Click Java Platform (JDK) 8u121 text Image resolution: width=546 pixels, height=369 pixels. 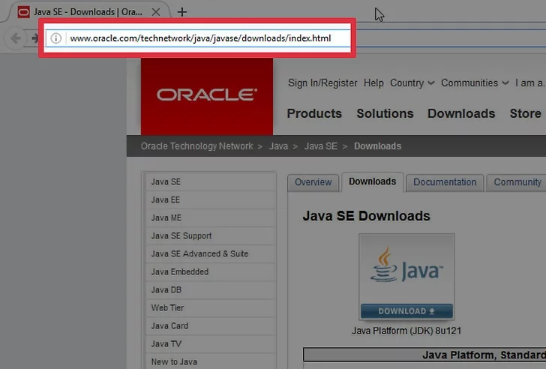click(406, 331)
